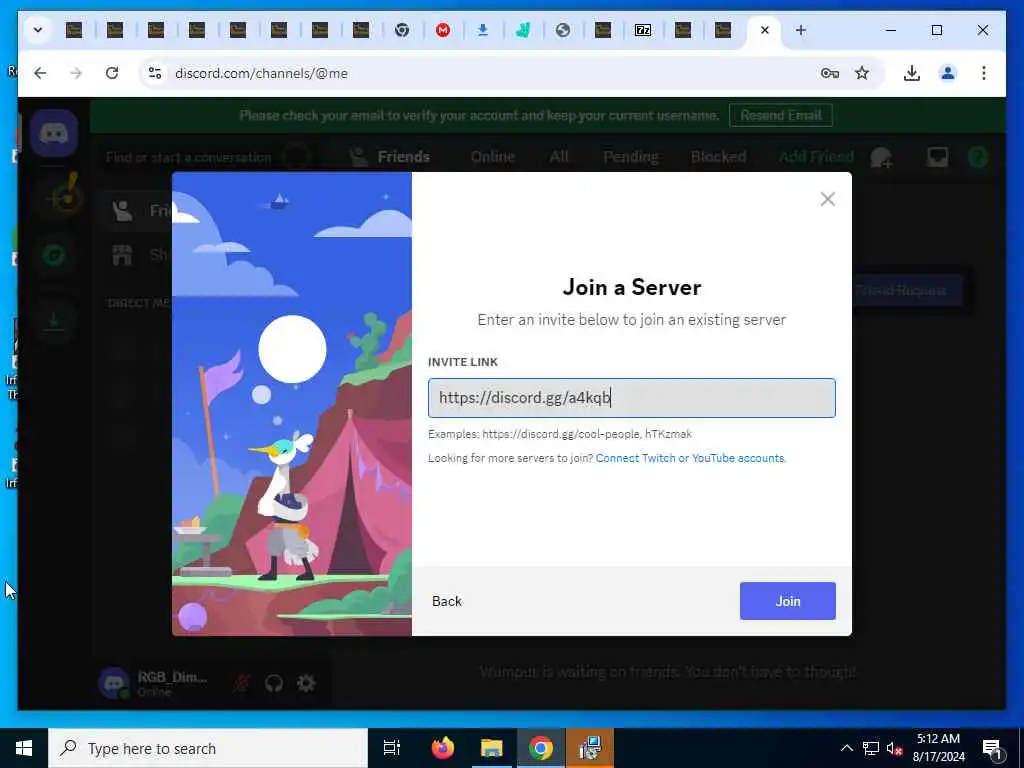The width and height of the screenshot is (1024, 768).
Task: Open the clock showing 5:12 AM
Action: [938, 748]
